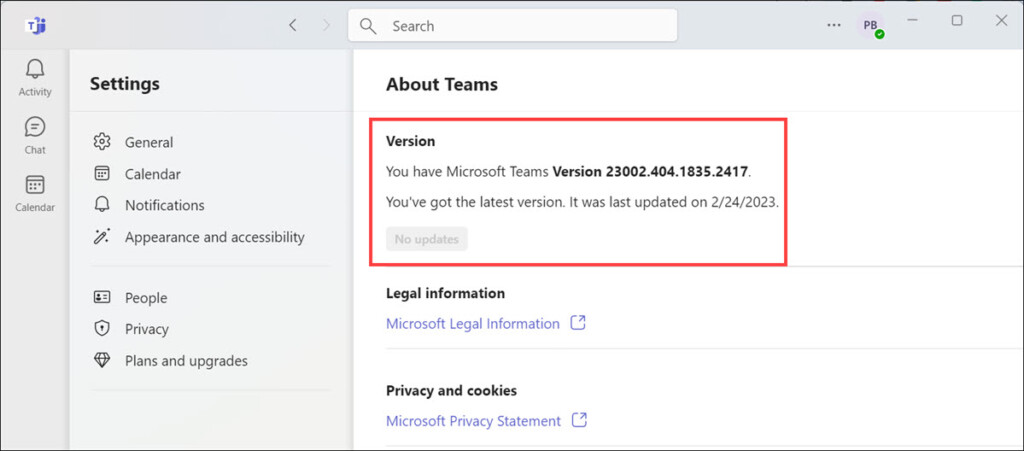
Task: Open the Microsoft Privacy Statement link
Action: 473,421
